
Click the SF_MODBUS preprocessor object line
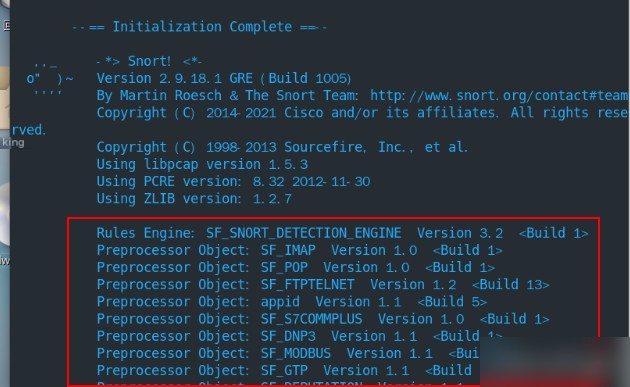point(288,354)
